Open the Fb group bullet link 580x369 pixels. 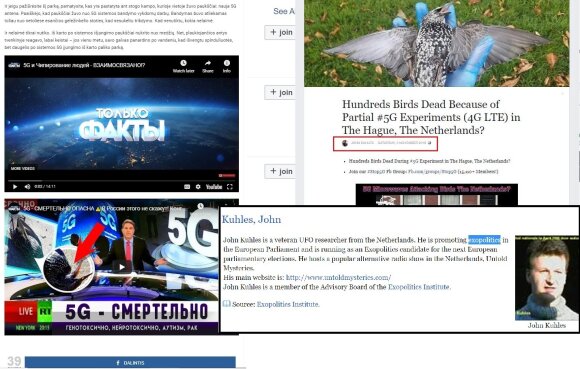(423, 172)
